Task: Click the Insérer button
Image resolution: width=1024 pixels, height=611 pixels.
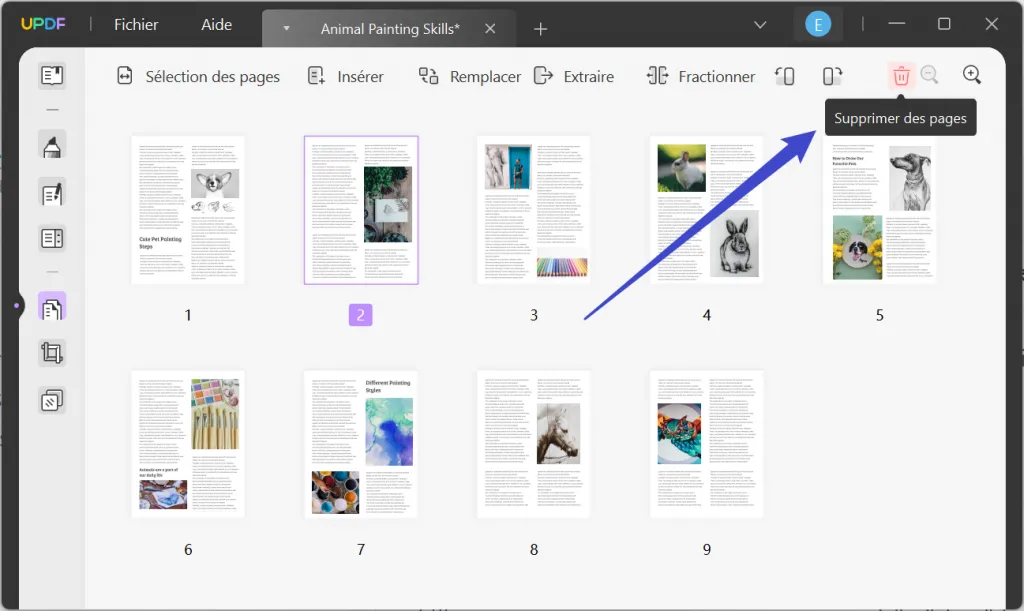Action: (x=347, y=76)
